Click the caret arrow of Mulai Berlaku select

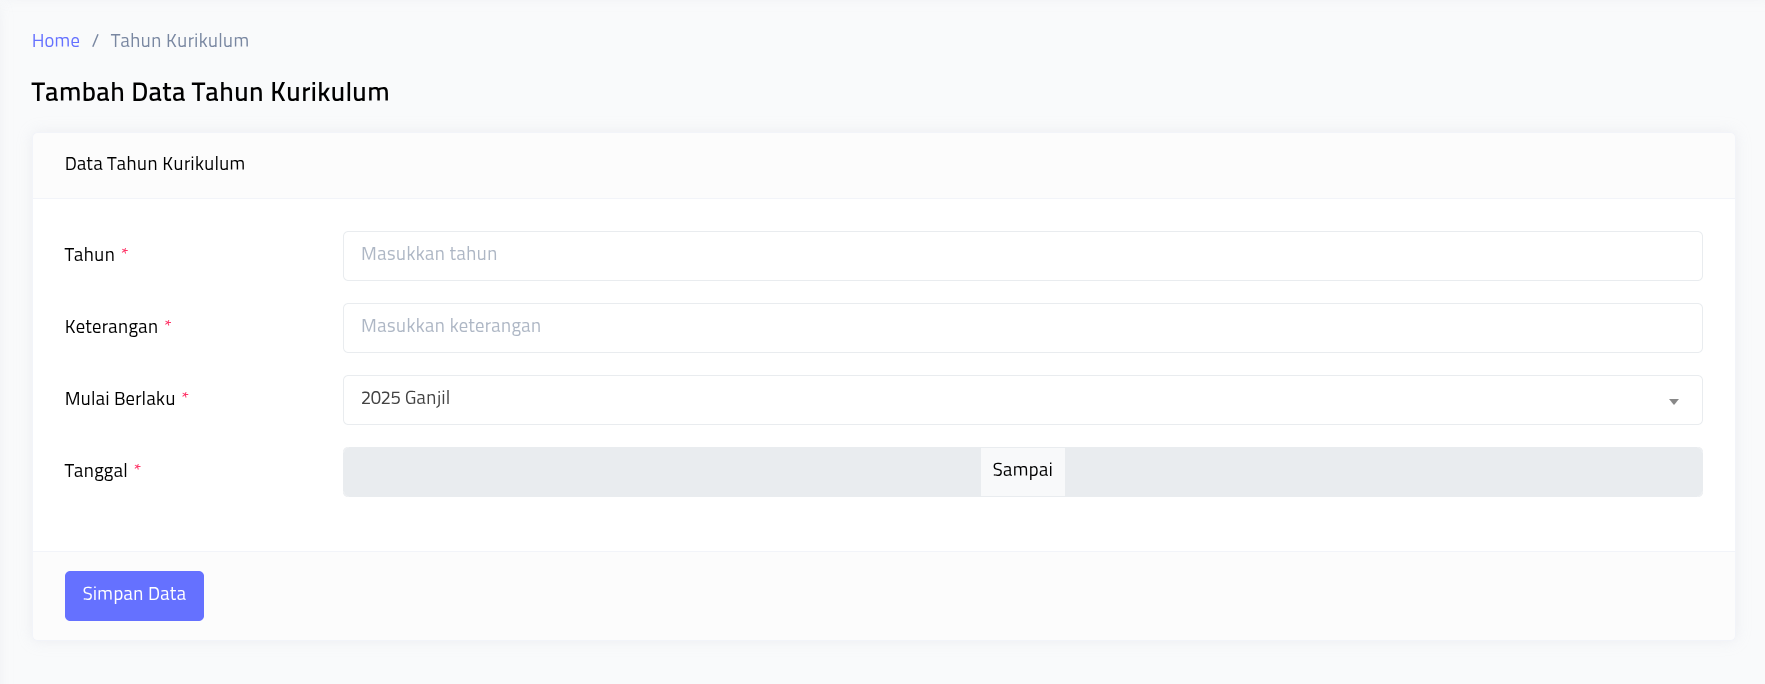[x=1673, y=401]
